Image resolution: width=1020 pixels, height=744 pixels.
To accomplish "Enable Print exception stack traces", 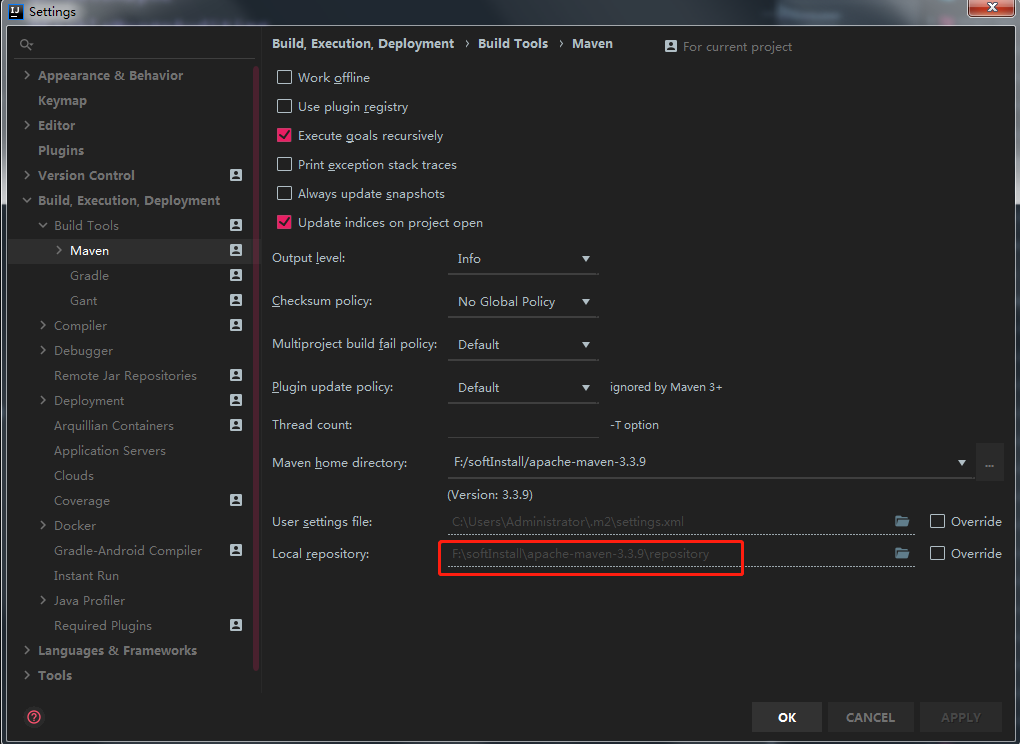I will click(x=284, y=164).
